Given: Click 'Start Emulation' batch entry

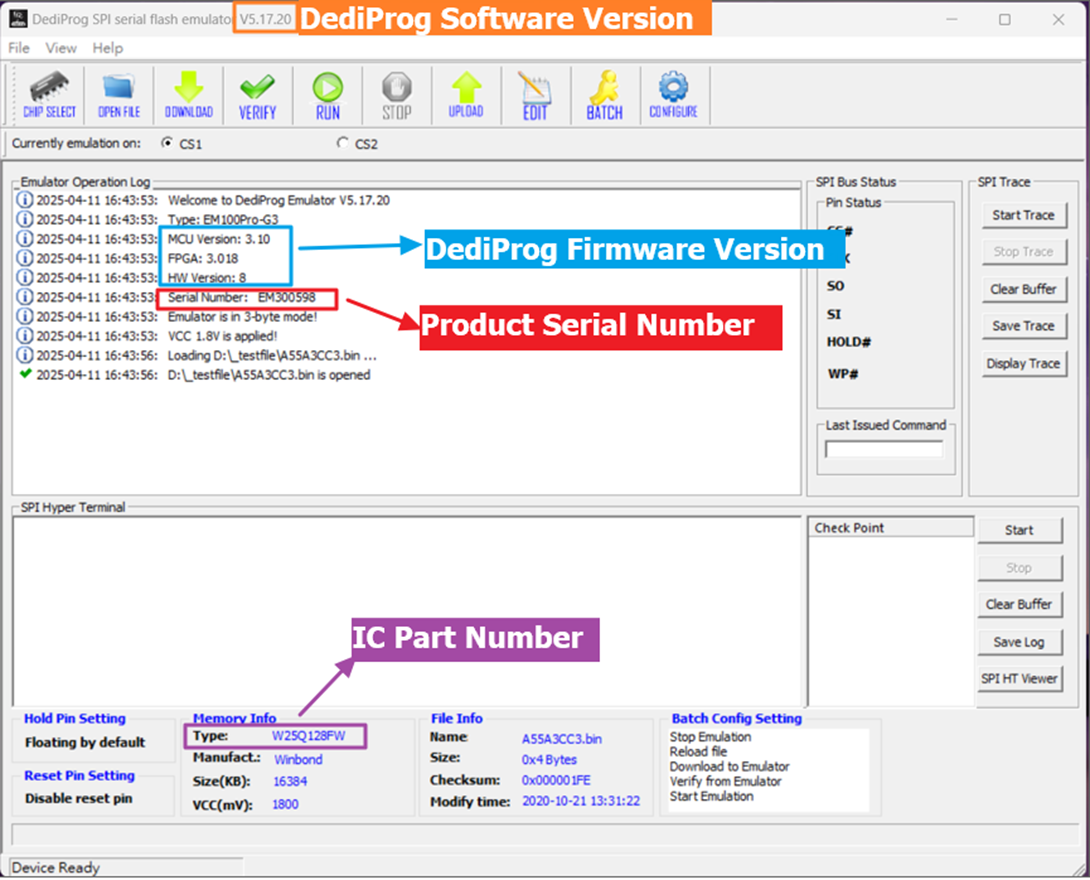Looking at the screenshot, I should pos(711,797).
